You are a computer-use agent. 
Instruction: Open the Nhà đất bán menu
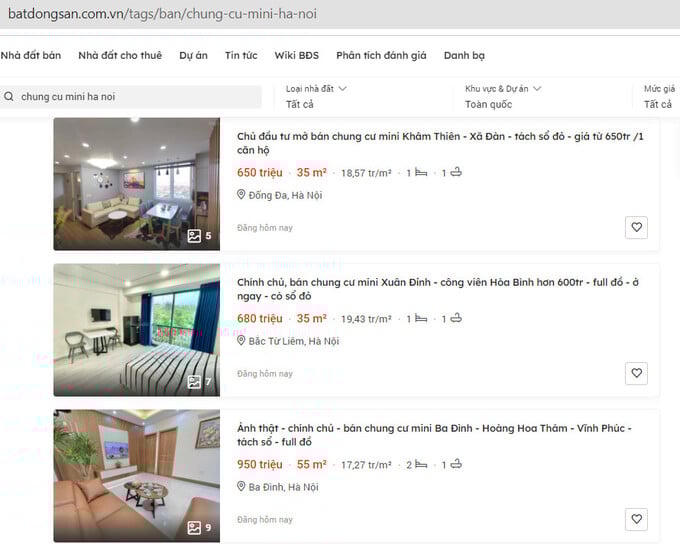(30, 56)
